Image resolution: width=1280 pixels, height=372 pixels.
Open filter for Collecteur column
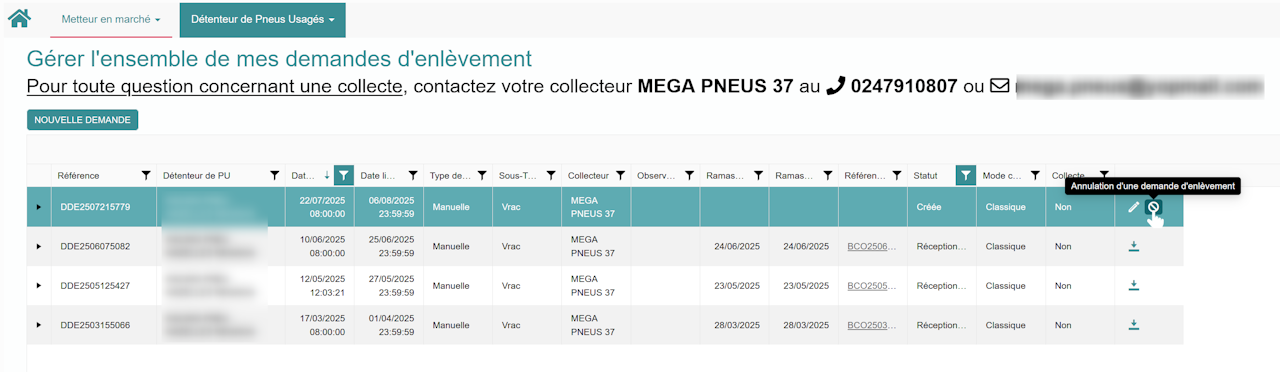620,175
